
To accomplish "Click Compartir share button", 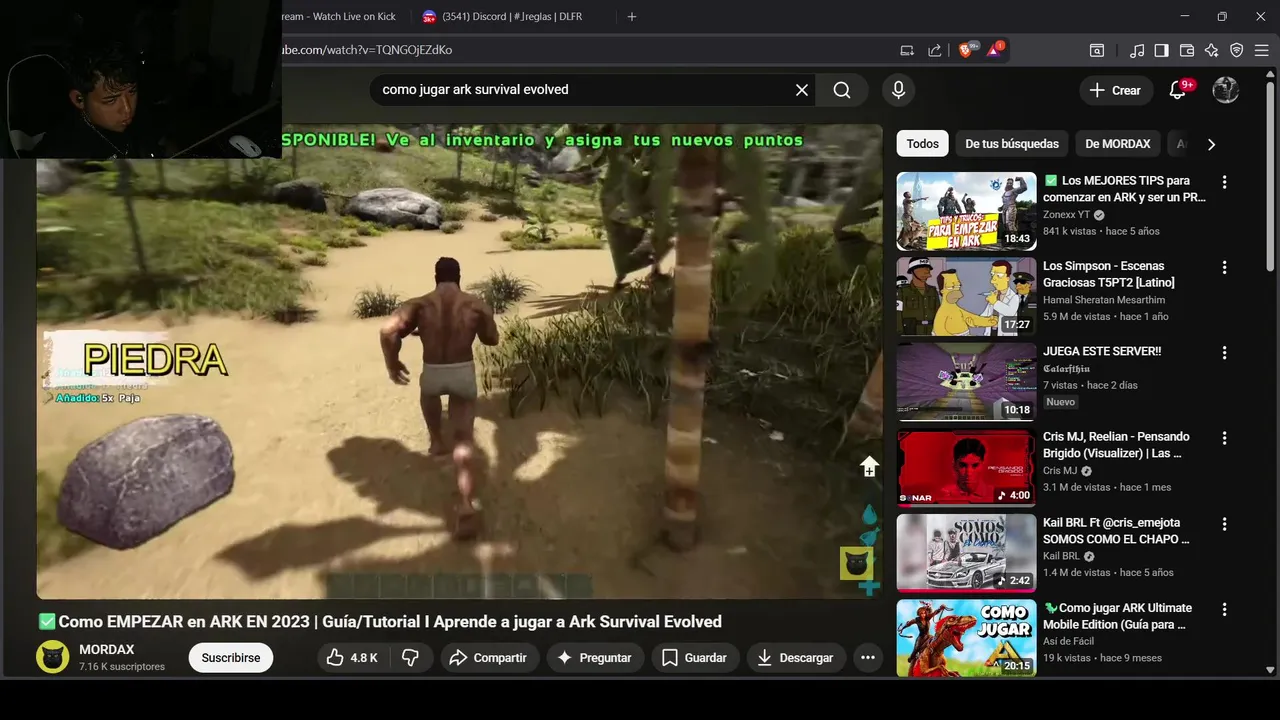I will pyautogui.click(x=488, y=657).
